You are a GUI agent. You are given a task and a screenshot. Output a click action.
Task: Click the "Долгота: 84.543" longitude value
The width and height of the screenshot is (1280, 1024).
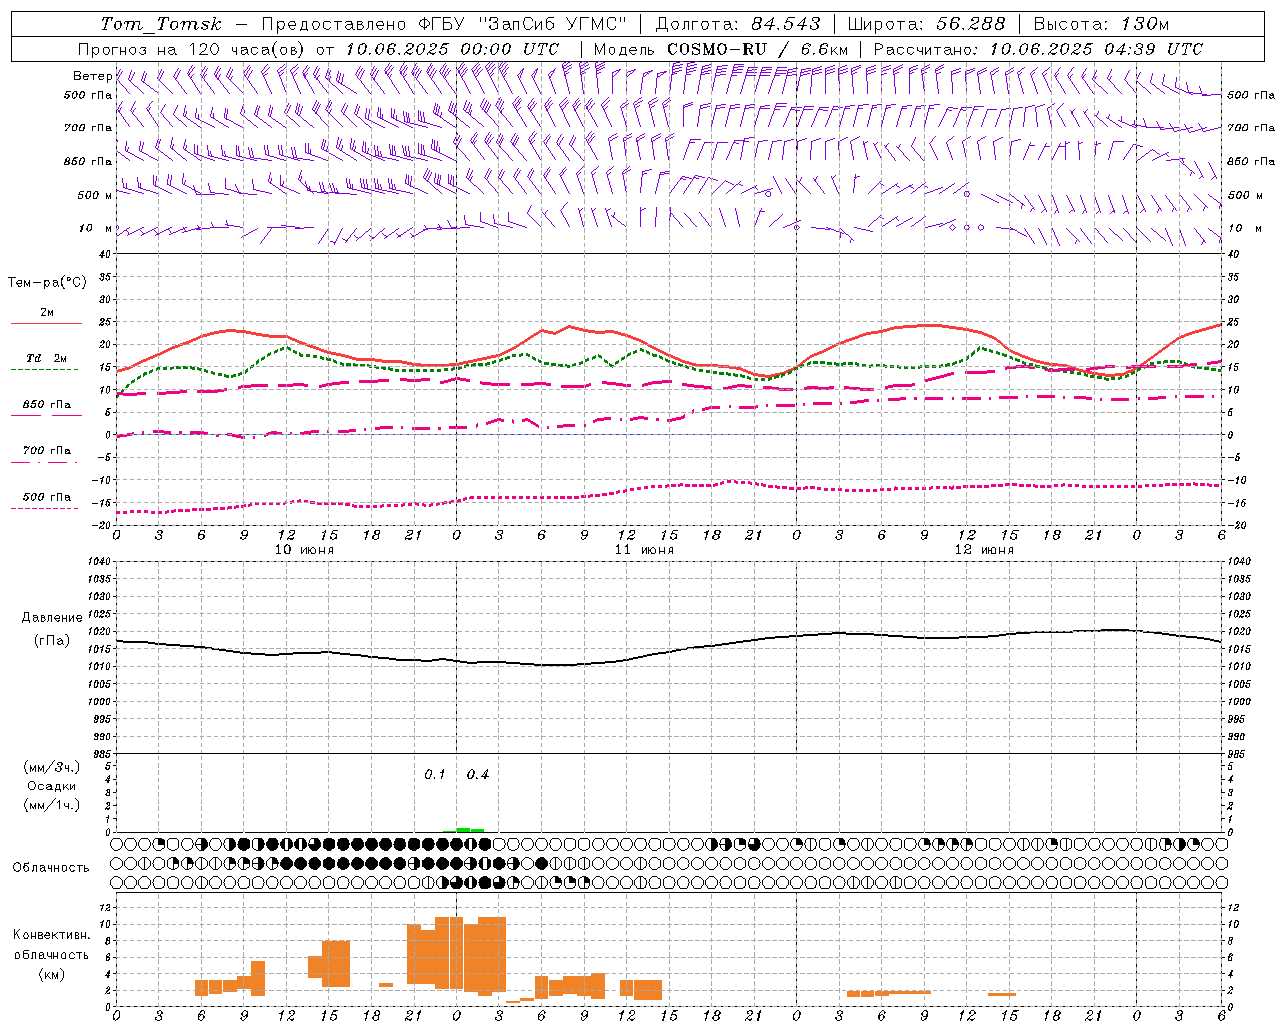point(738,24)
